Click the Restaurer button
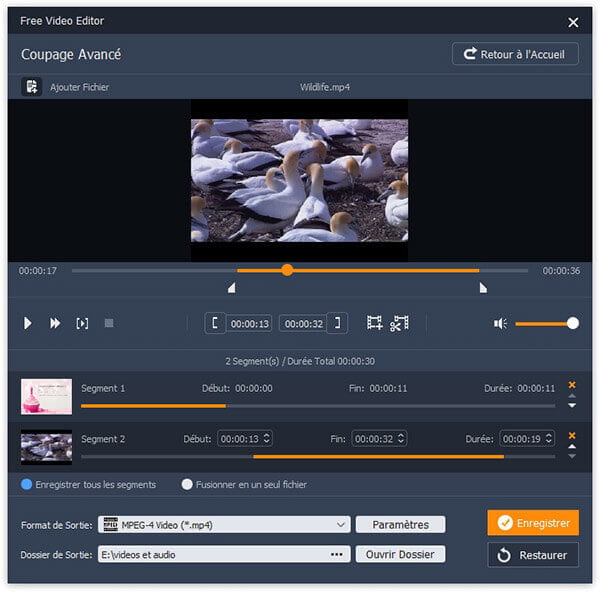 [x=533, y=555]
